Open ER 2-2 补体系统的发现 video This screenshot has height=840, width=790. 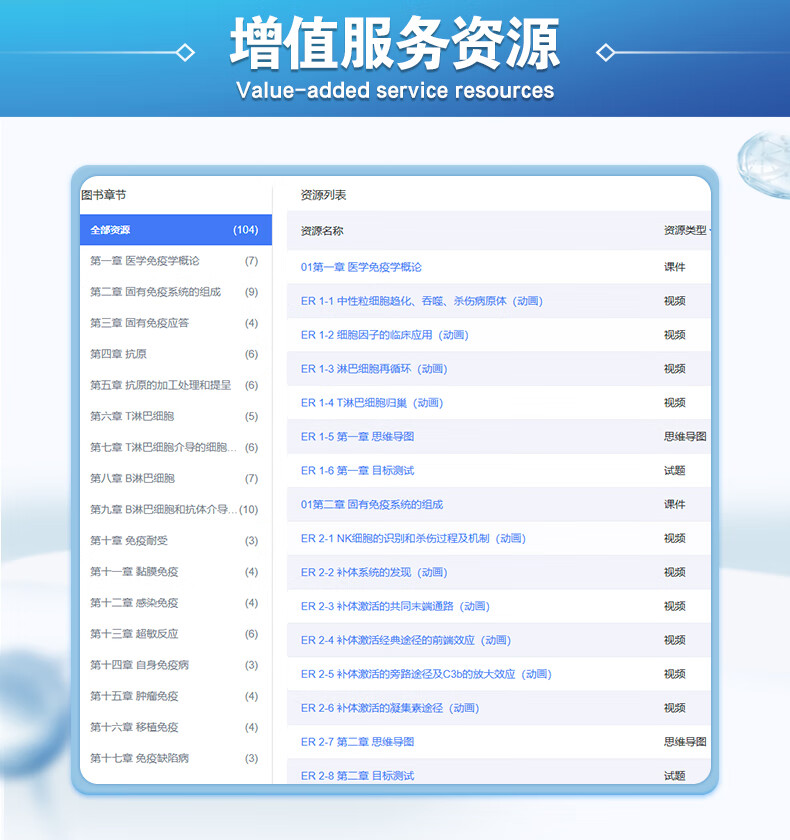373,573
